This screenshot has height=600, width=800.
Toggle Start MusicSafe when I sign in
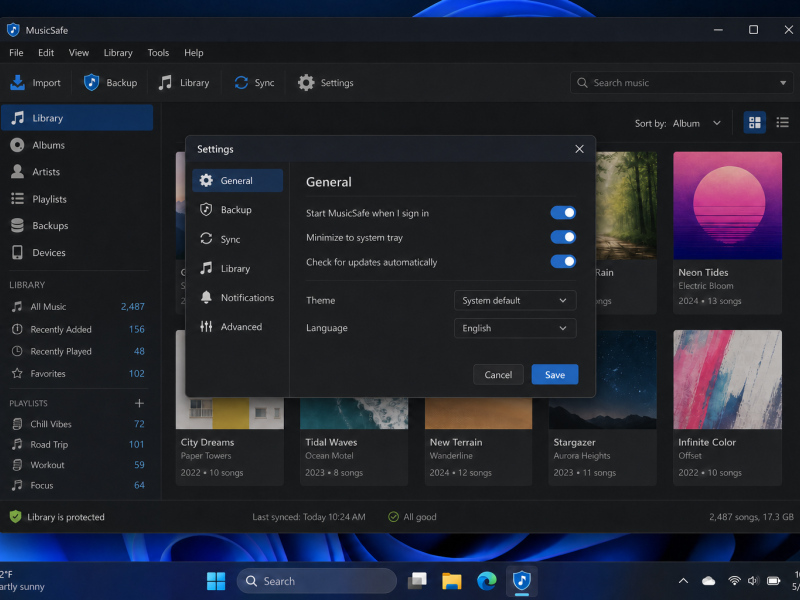[563, 213]
